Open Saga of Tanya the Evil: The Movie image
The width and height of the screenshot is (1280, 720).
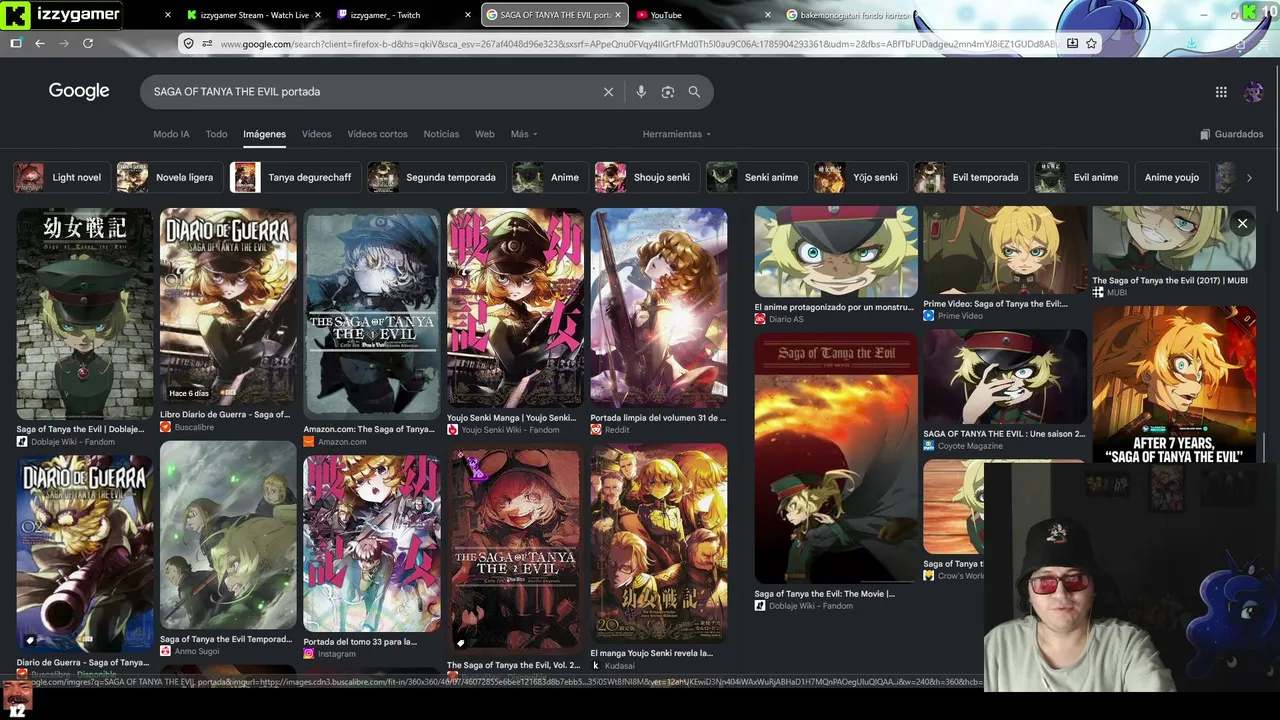(x=836, y=458)
